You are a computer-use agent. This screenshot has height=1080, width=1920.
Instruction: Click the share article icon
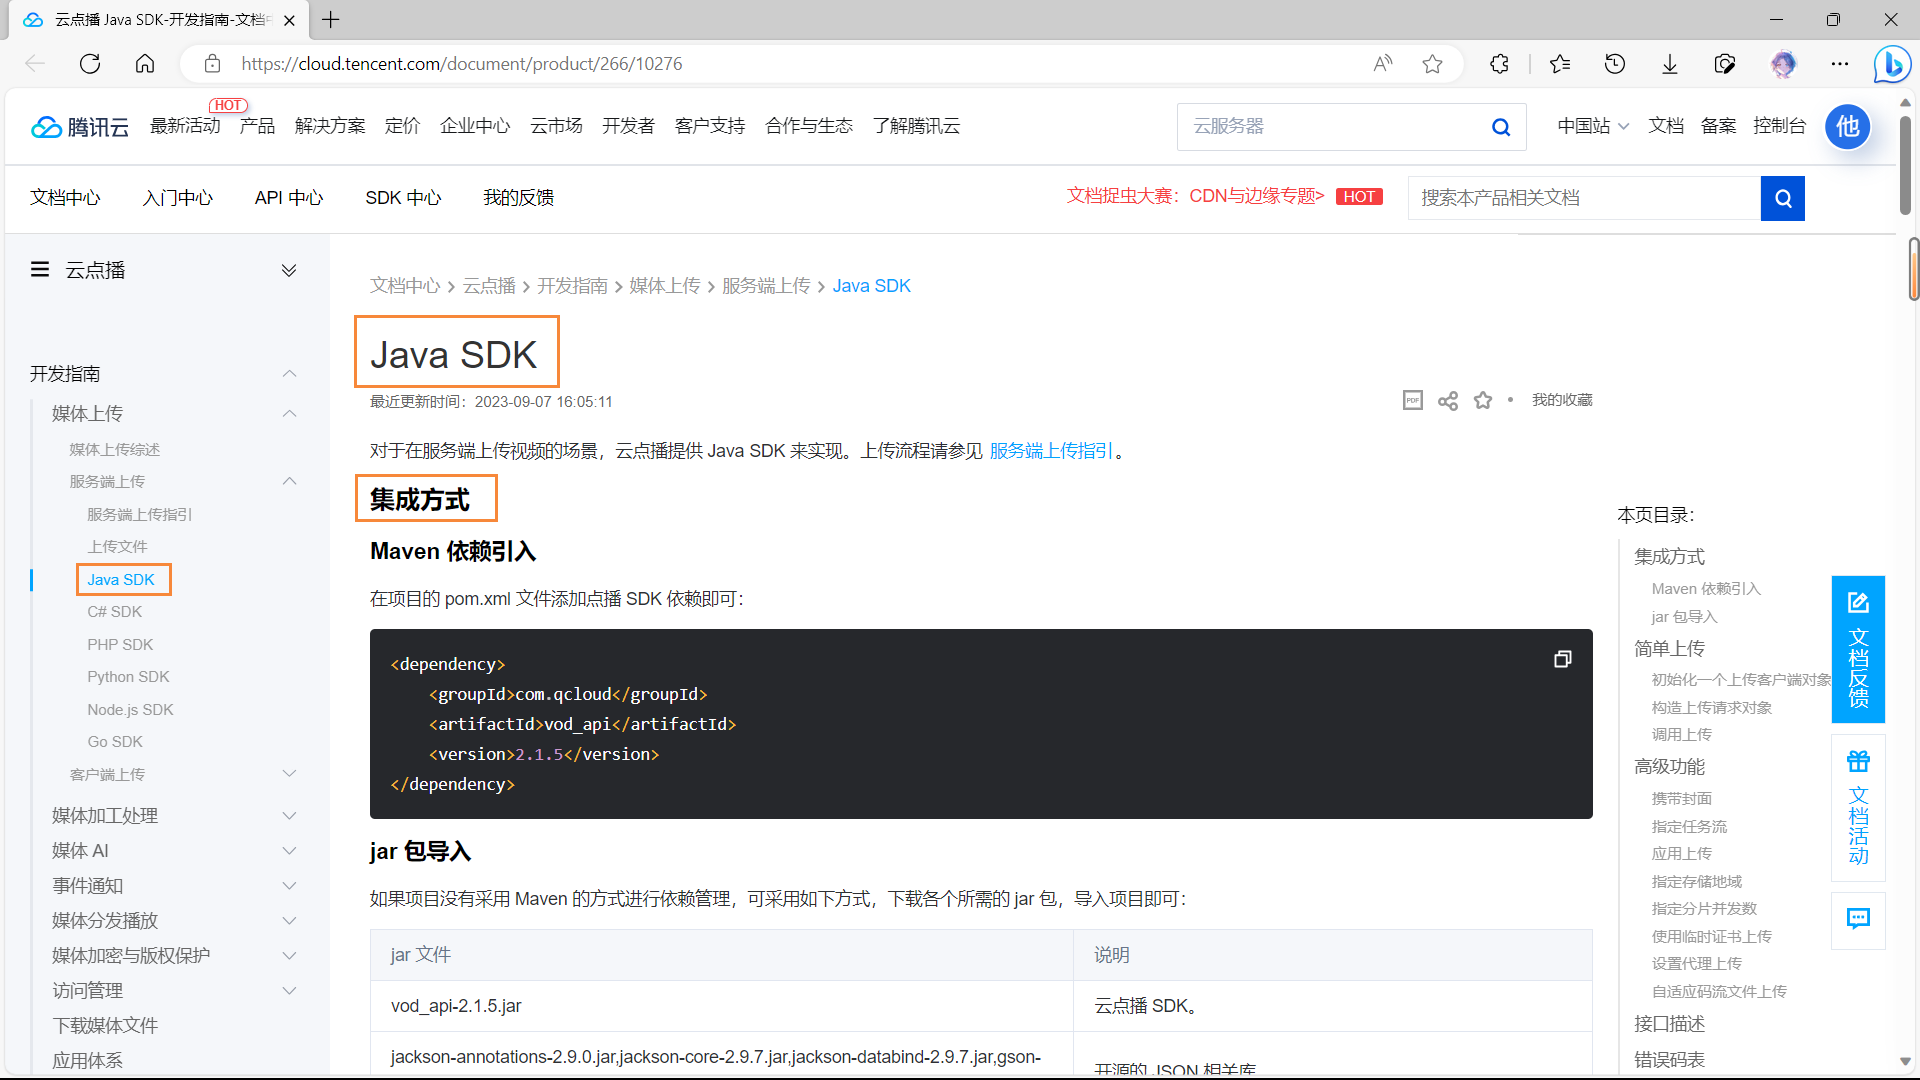[x=1447, y=401]
